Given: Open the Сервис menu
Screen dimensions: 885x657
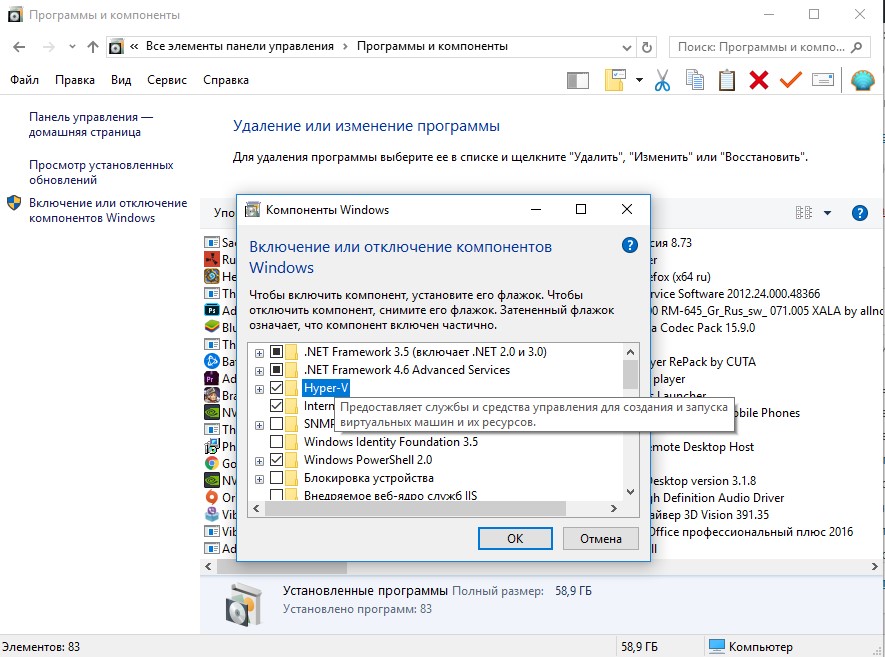Looking at the screenshot, I should pos(167,80).
